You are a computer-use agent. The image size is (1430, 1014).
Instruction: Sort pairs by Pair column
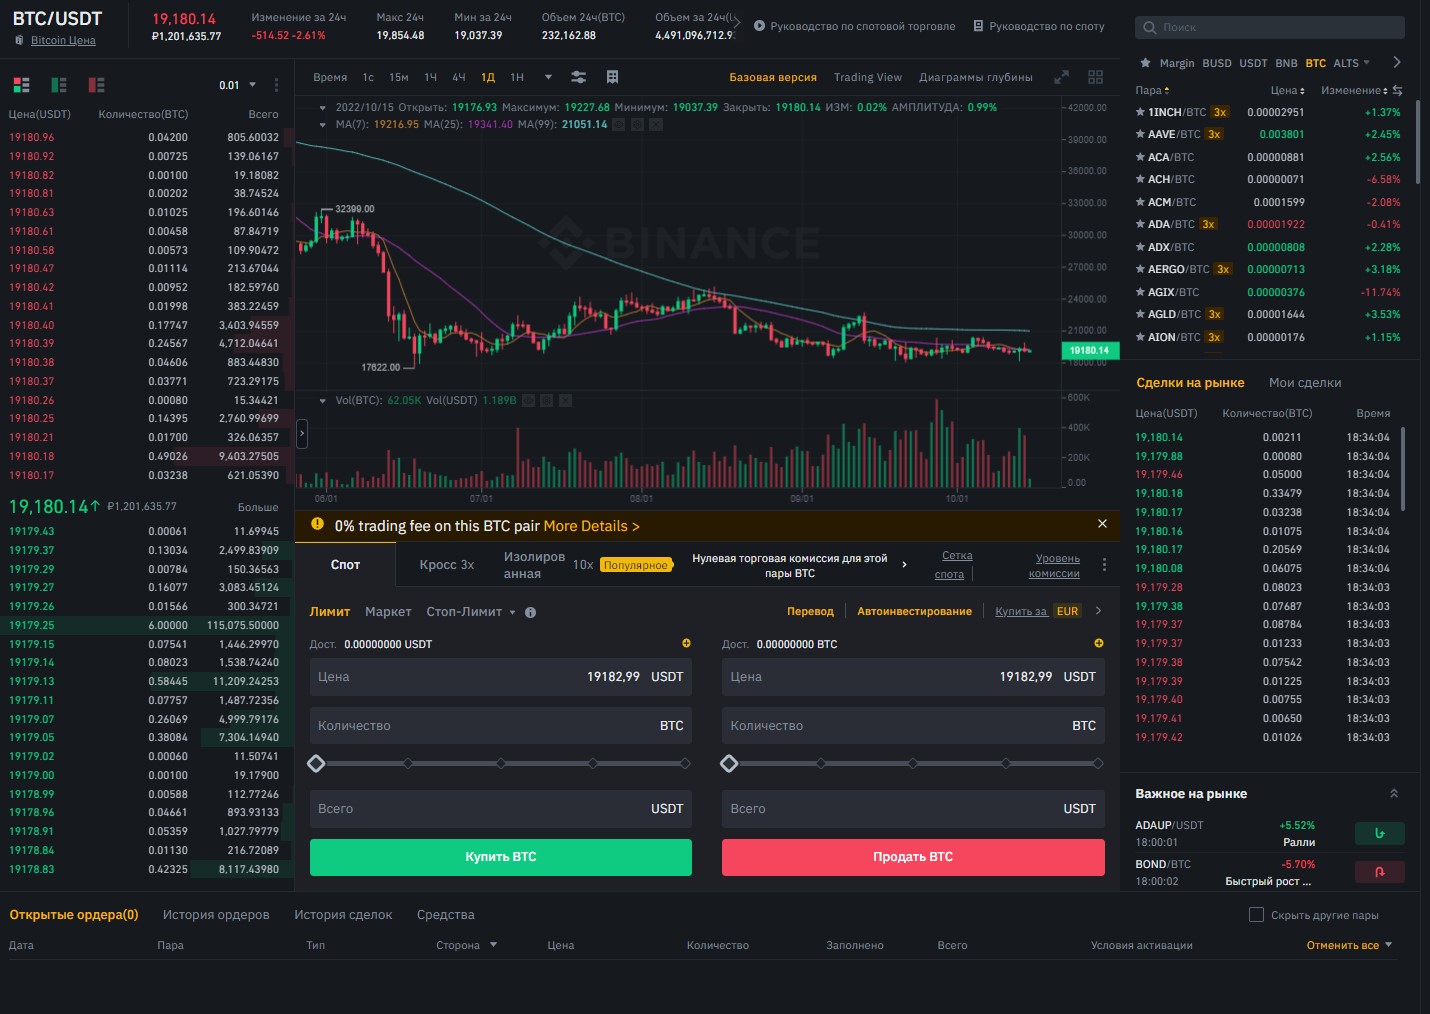(1152, 90)
